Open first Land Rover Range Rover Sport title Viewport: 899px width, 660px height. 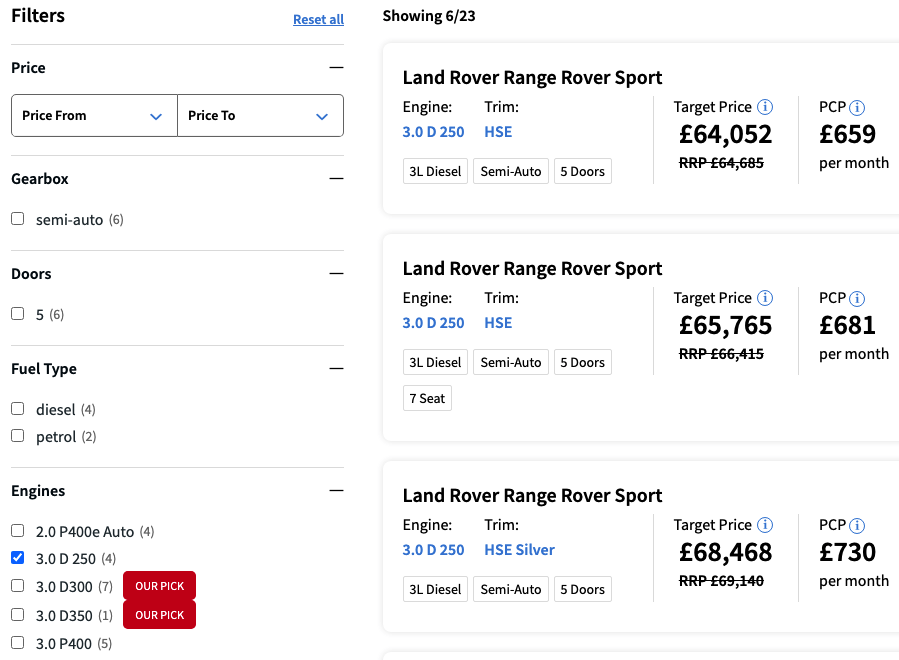532,77
